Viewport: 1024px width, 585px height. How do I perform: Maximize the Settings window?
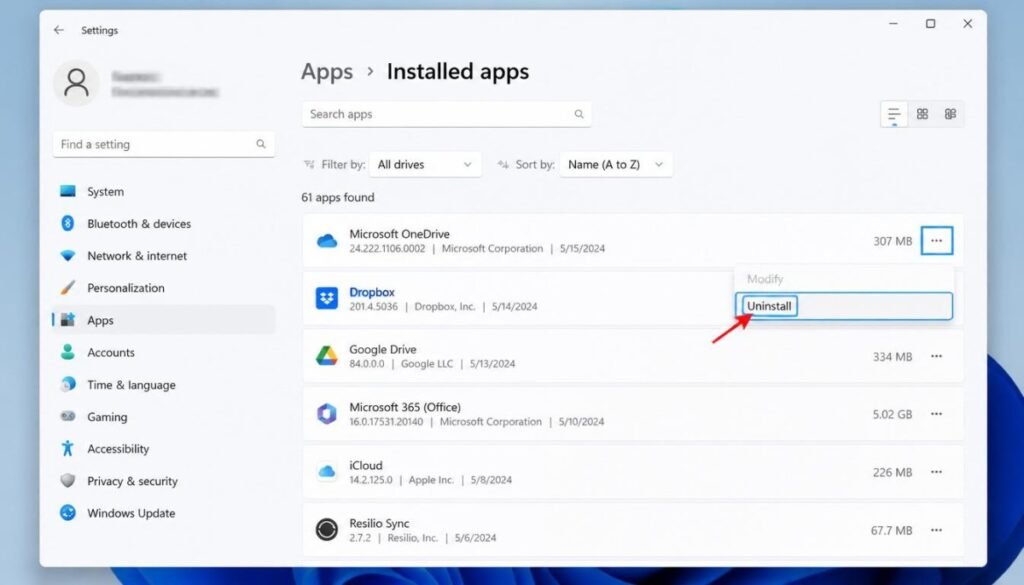click(931, 24)
